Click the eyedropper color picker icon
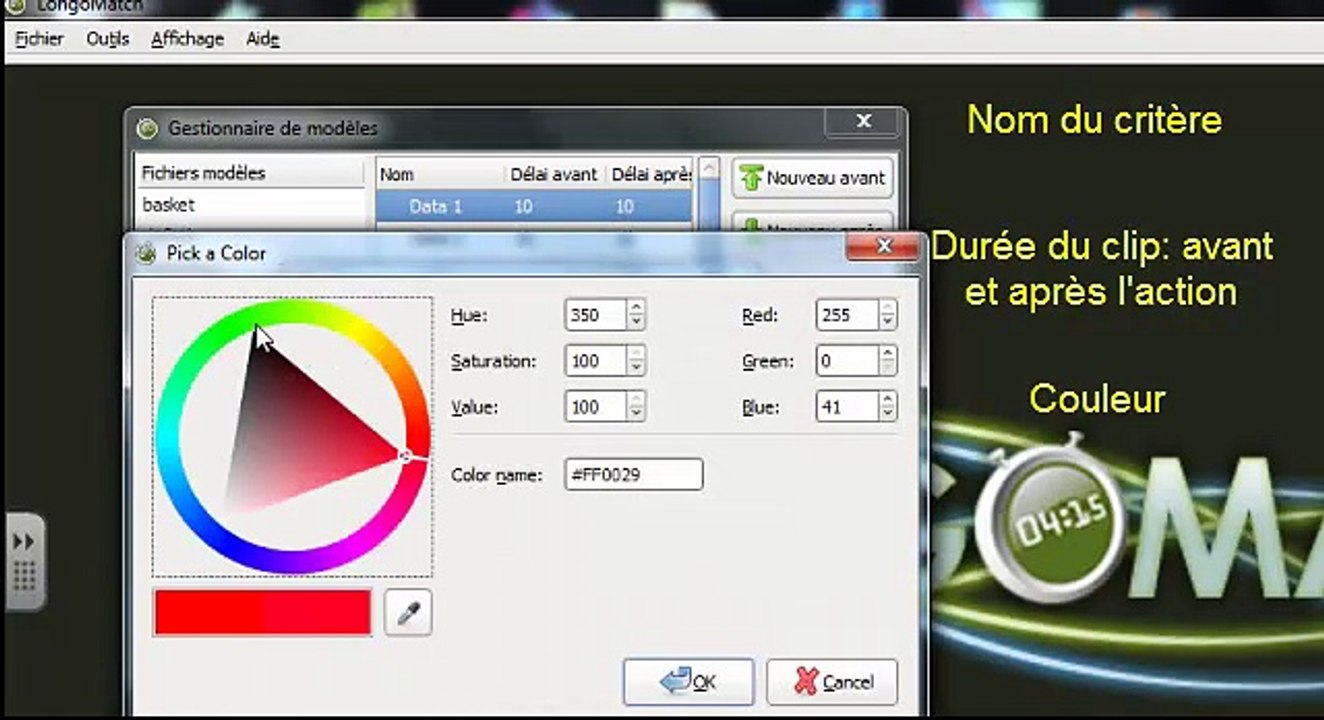 [x=408, y=612]
